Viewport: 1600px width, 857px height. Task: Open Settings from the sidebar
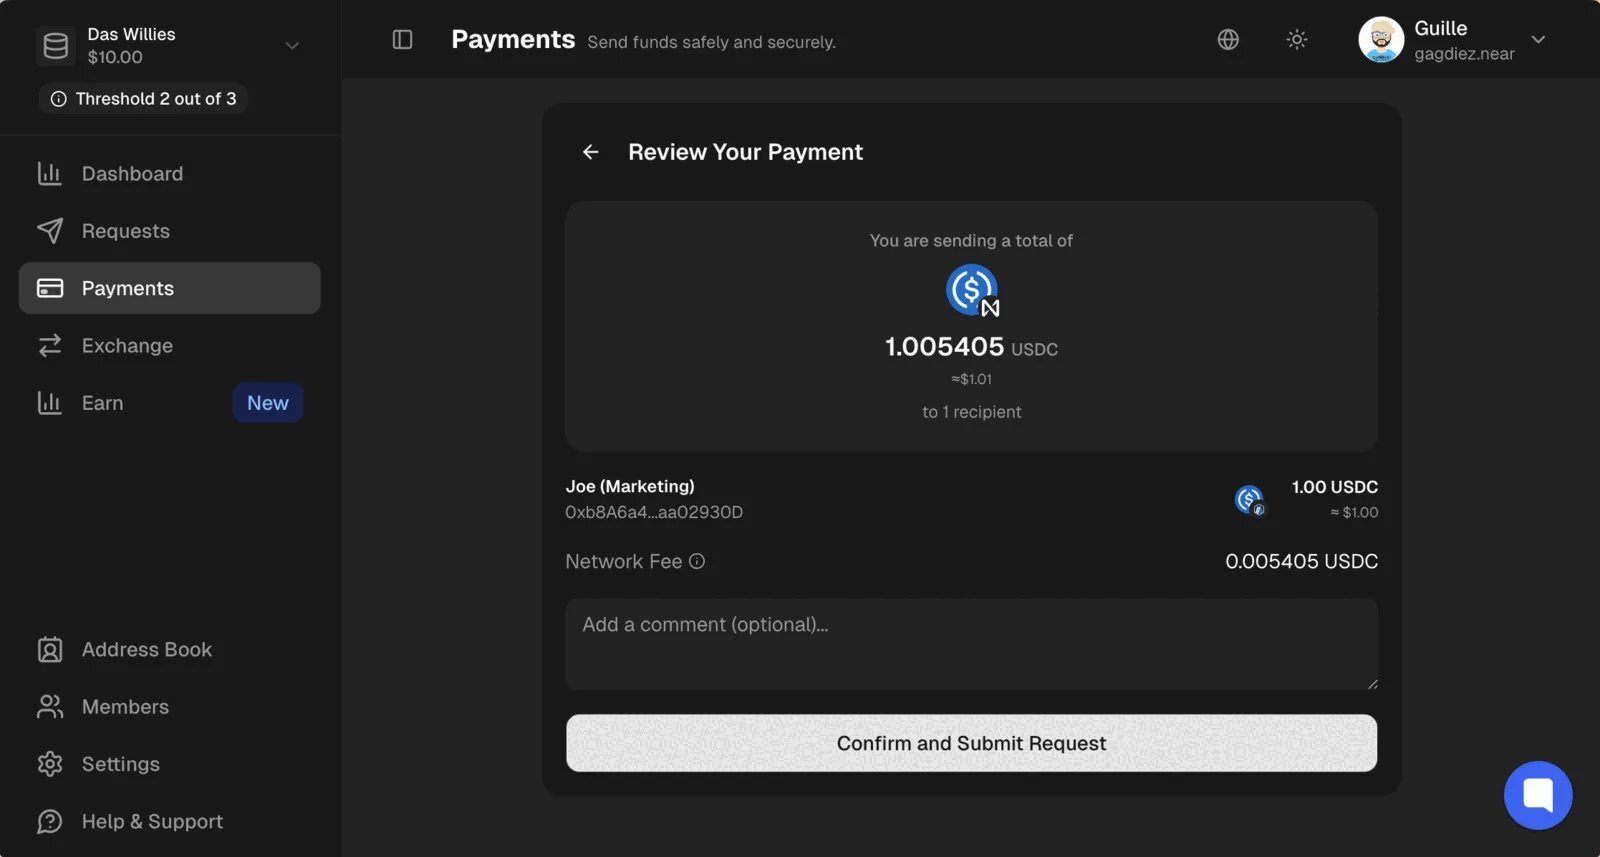tap(170, 764)
